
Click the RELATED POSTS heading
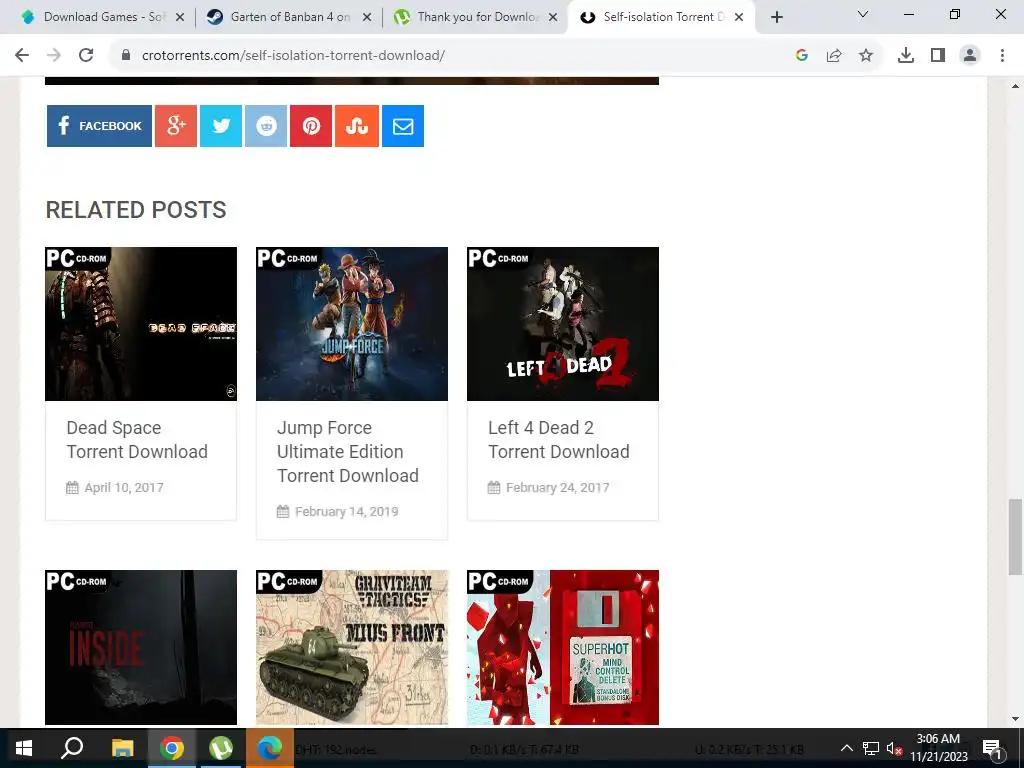(136, 210)
